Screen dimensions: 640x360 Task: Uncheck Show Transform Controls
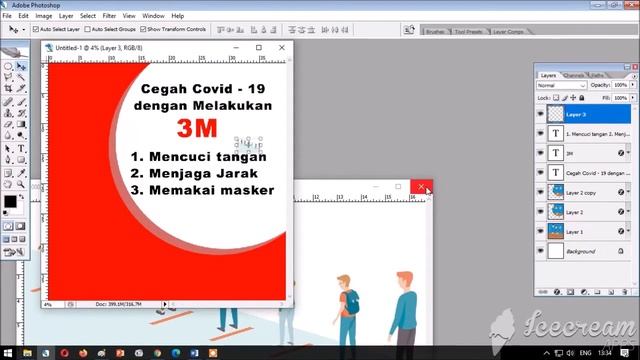tap(143, 29)
